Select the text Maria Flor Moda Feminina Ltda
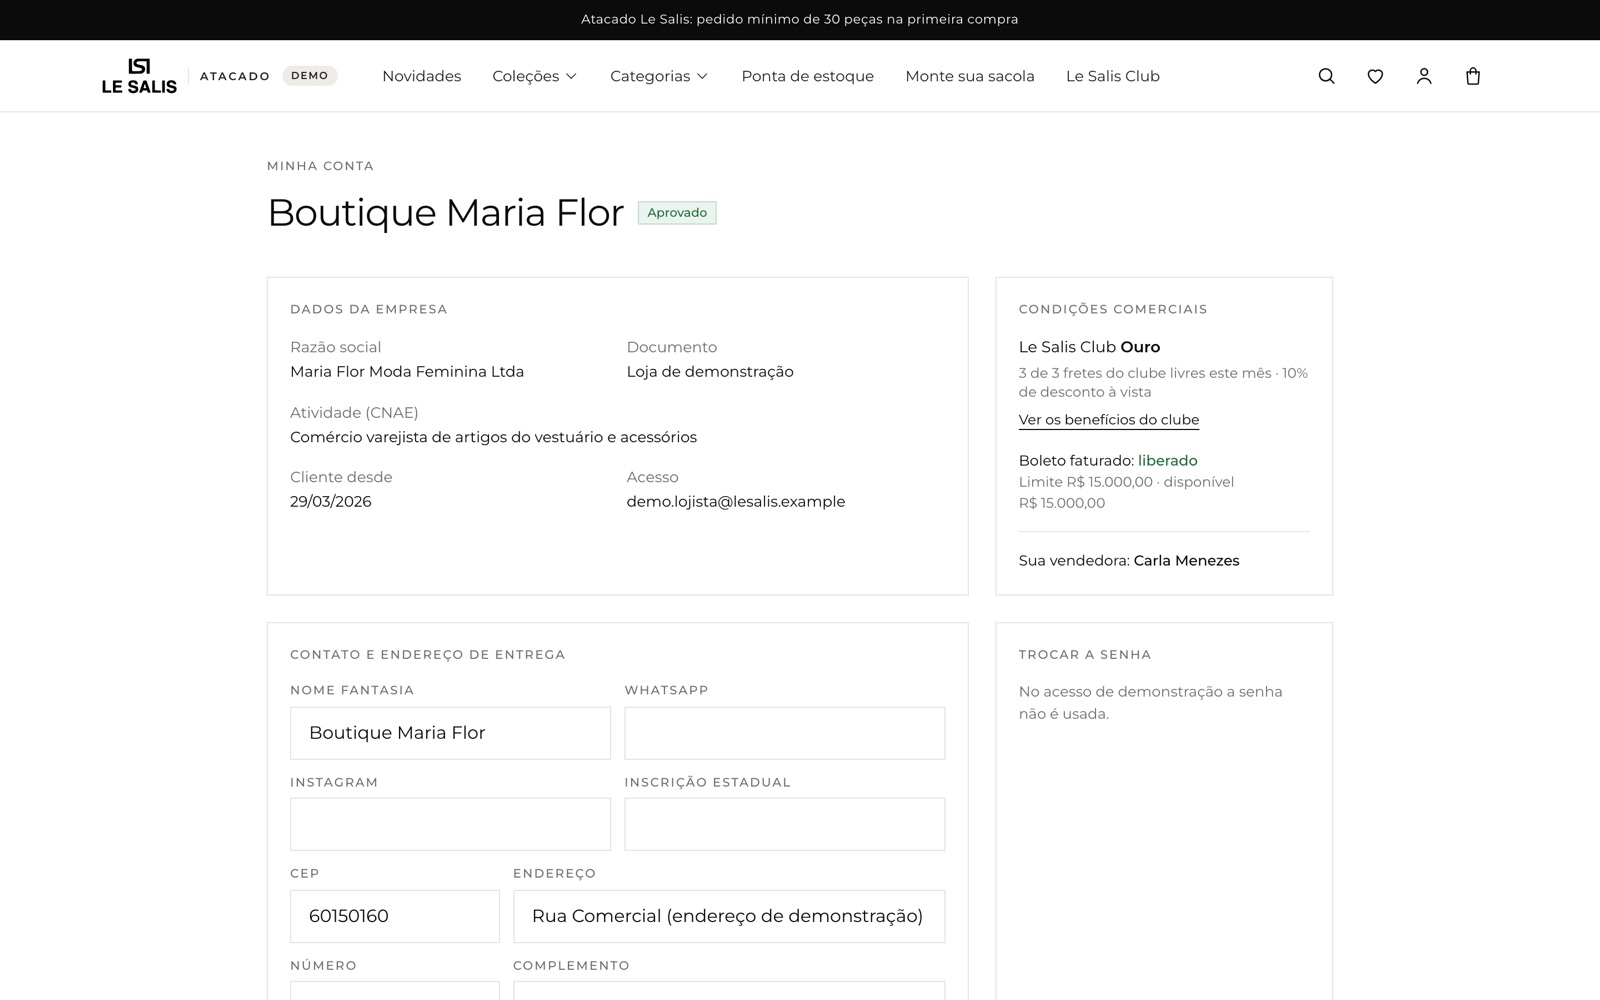Image resolution: width=1600 pixels, height=1000 pixels. pyautogui.click(x=407, y=371)
